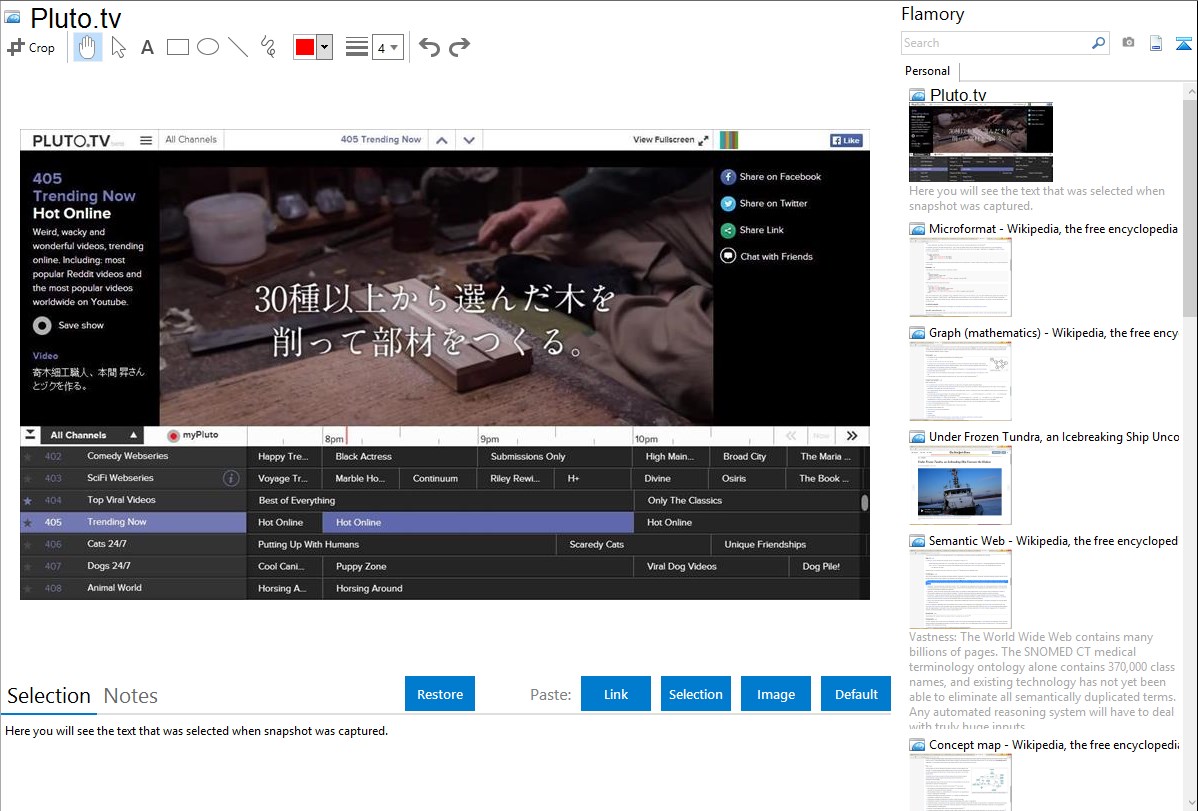
Task: Open the color picker dropdown arrow
Action: point(325,47)
